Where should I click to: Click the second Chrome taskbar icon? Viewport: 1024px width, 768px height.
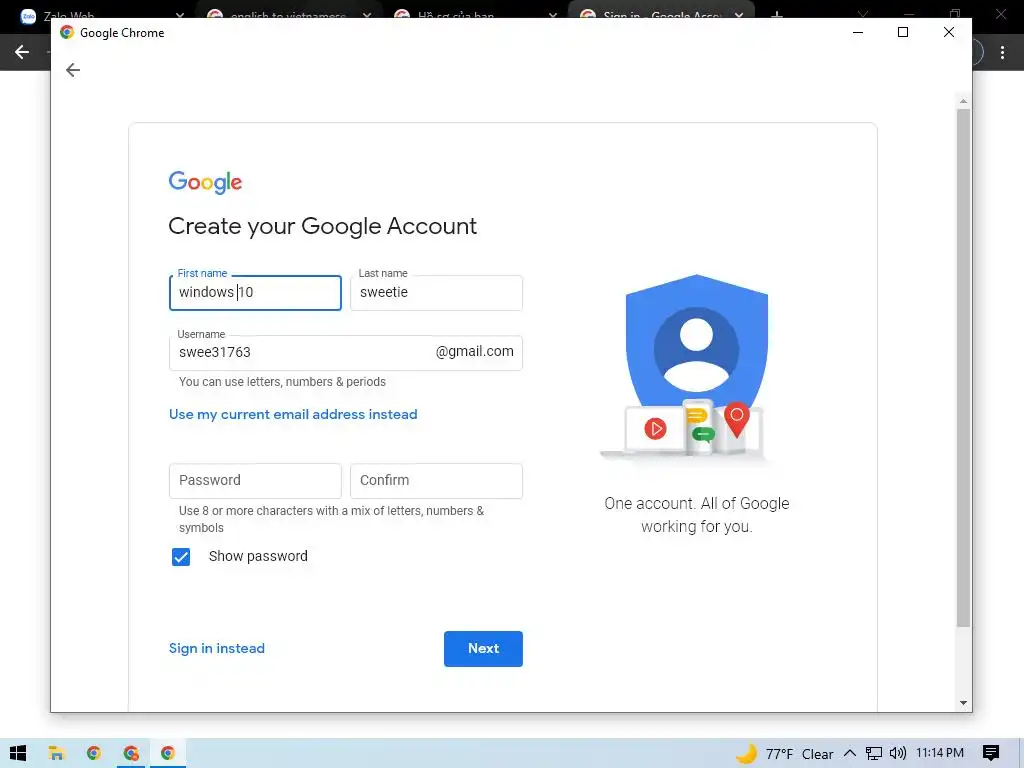tap(131, 753)
